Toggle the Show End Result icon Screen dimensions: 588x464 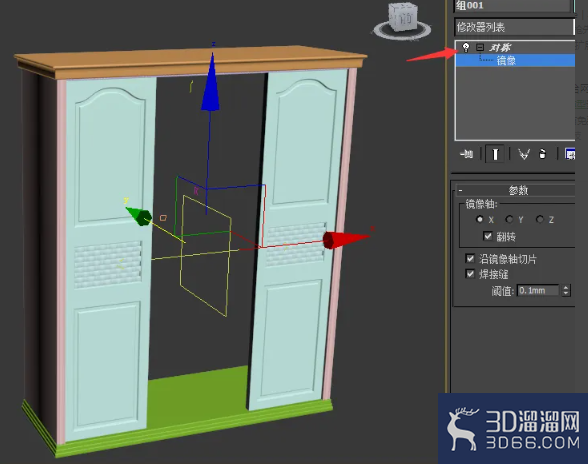[x=495, y=154]
